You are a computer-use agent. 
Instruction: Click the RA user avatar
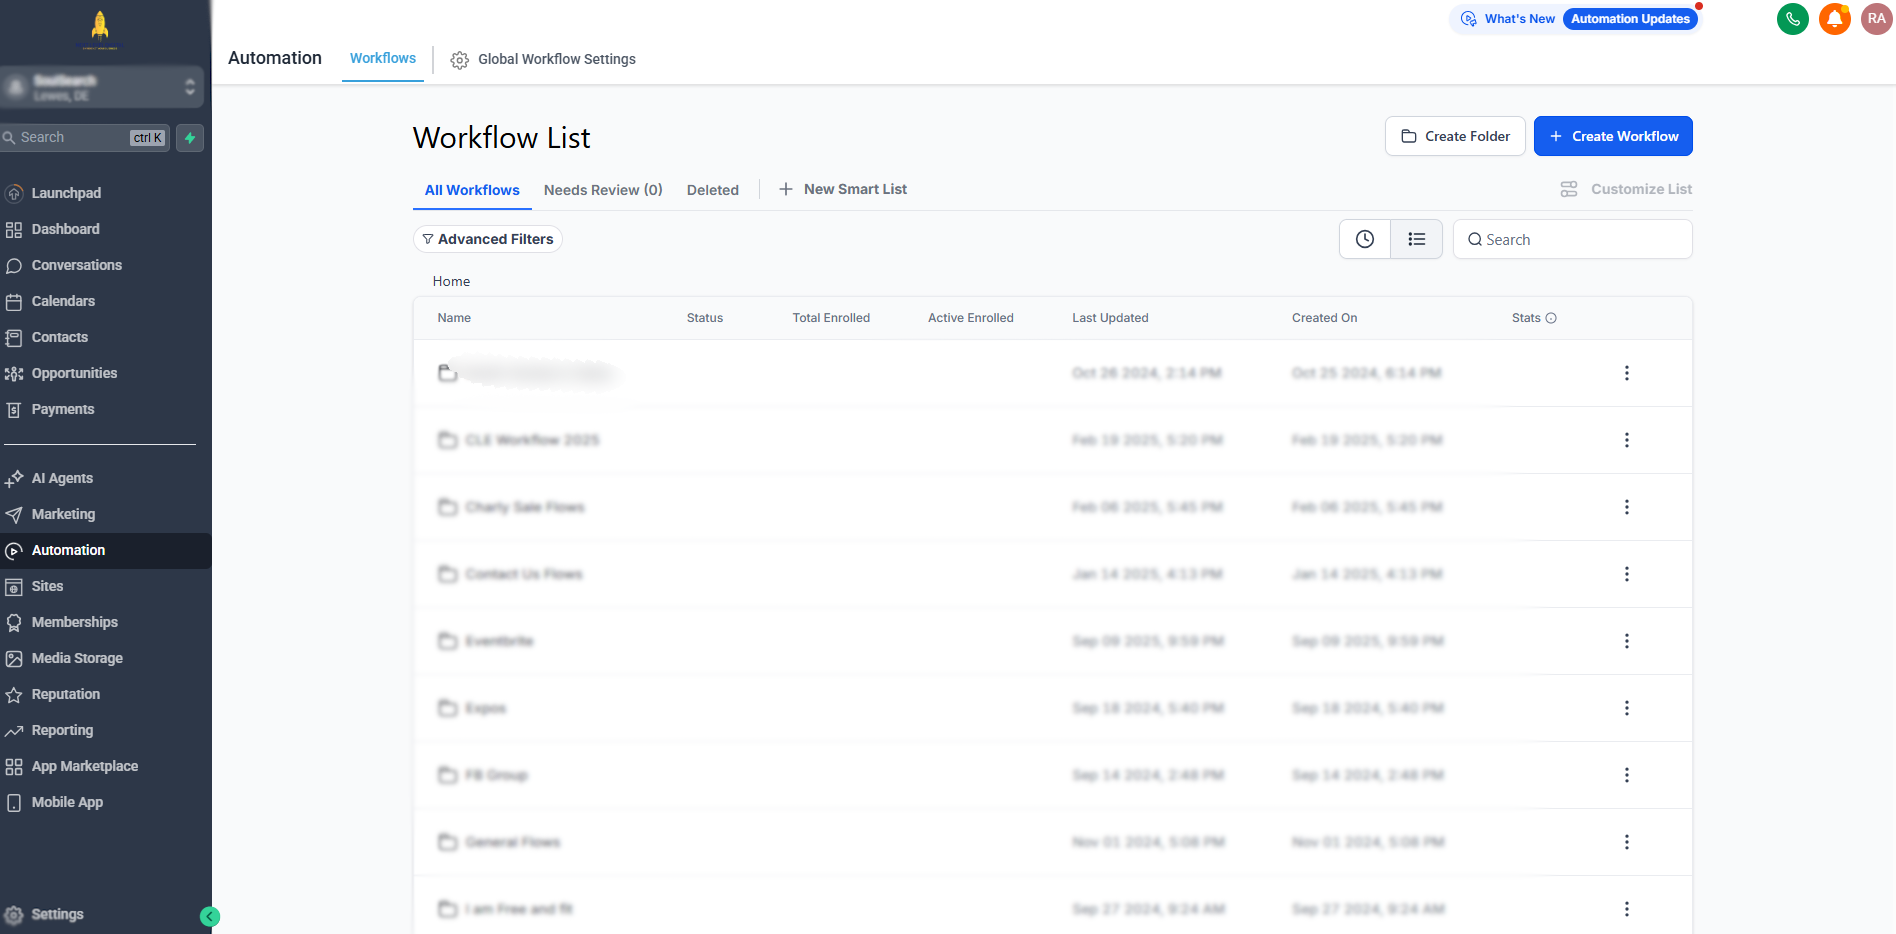click(1876, 19)
